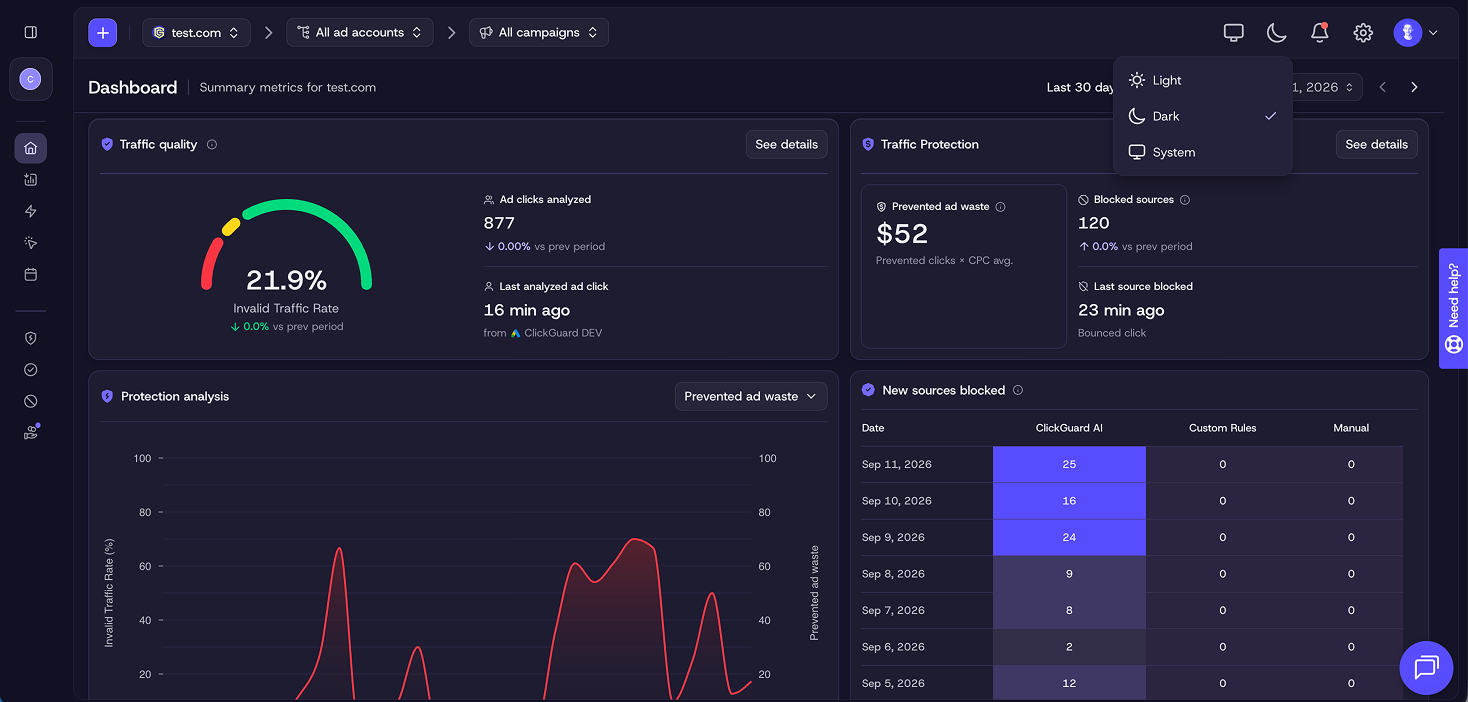Open the chat bubble widget

click(x=1426, y=667)
